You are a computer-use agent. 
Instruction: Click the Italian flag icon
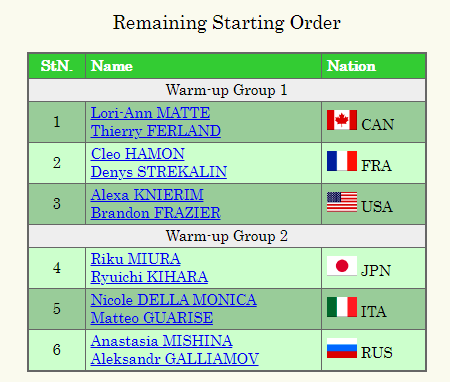click(x=342, y=307)
